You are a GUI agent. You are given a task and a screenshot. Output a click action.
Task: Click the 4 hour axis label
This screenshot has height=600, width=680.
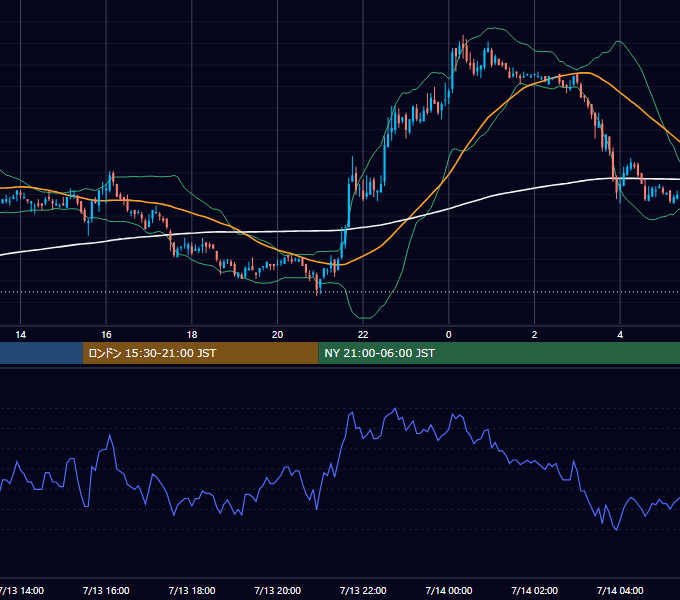pos(620,335)
